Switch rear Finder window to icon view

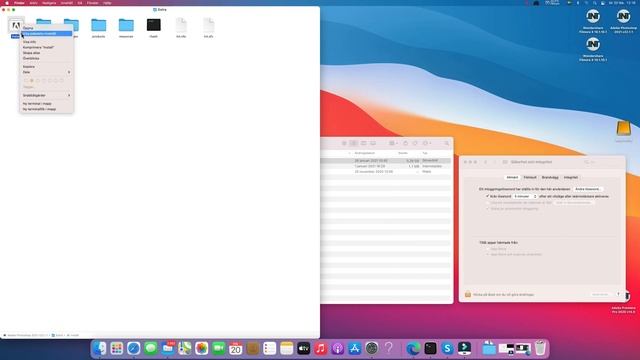coord(344,143)
